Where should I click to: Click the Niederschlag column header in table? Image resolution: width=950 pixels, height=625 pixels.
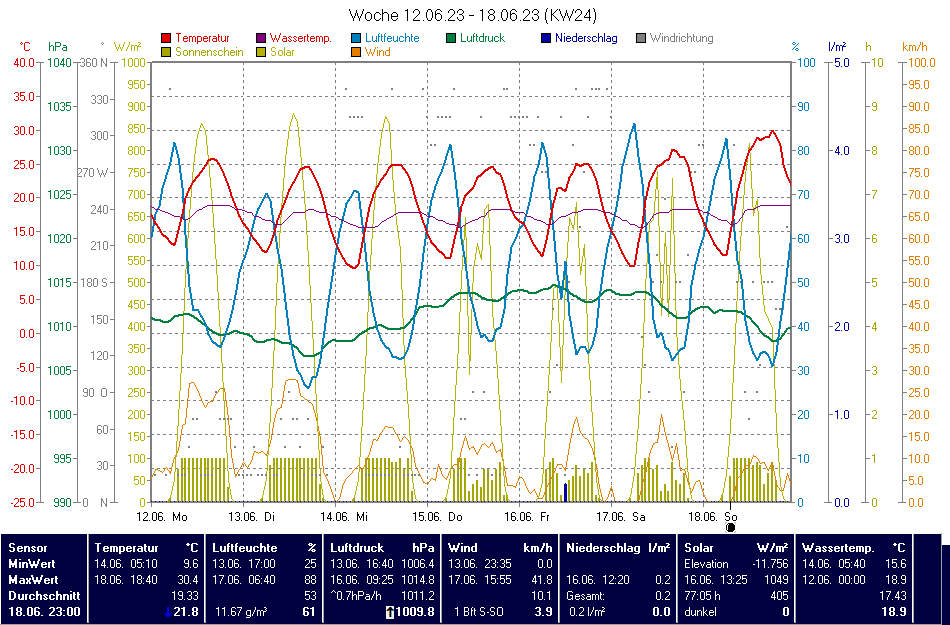pos(604,547)
